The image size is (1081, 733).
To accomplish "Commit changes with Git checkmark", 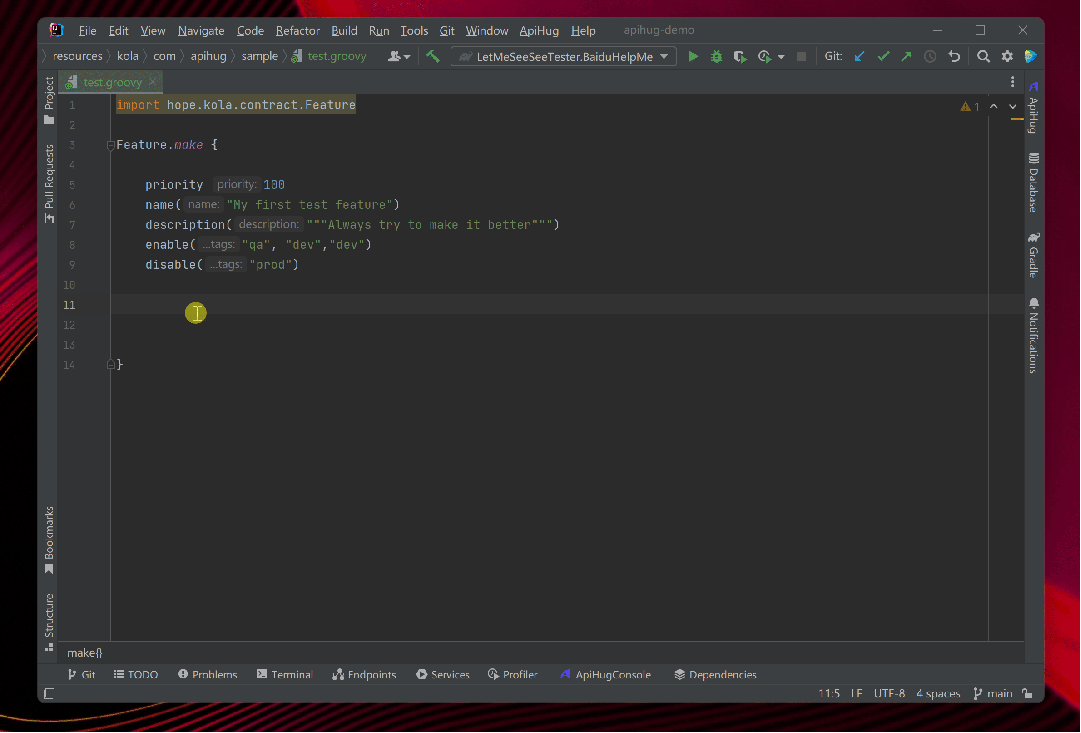I will (x=883, y=57).
